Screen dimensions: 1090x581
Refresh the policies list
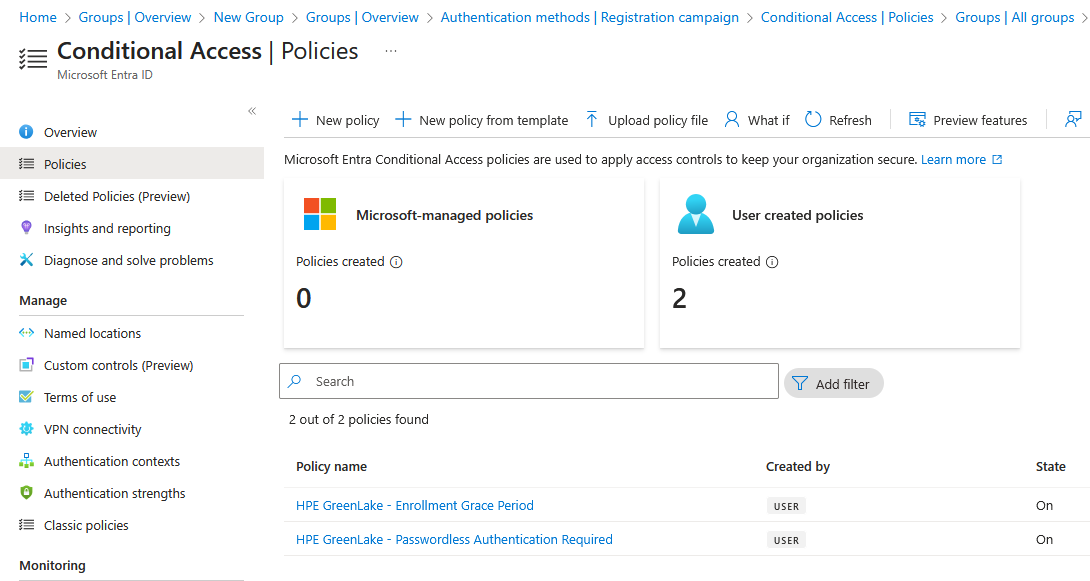(x=838, y=120)
